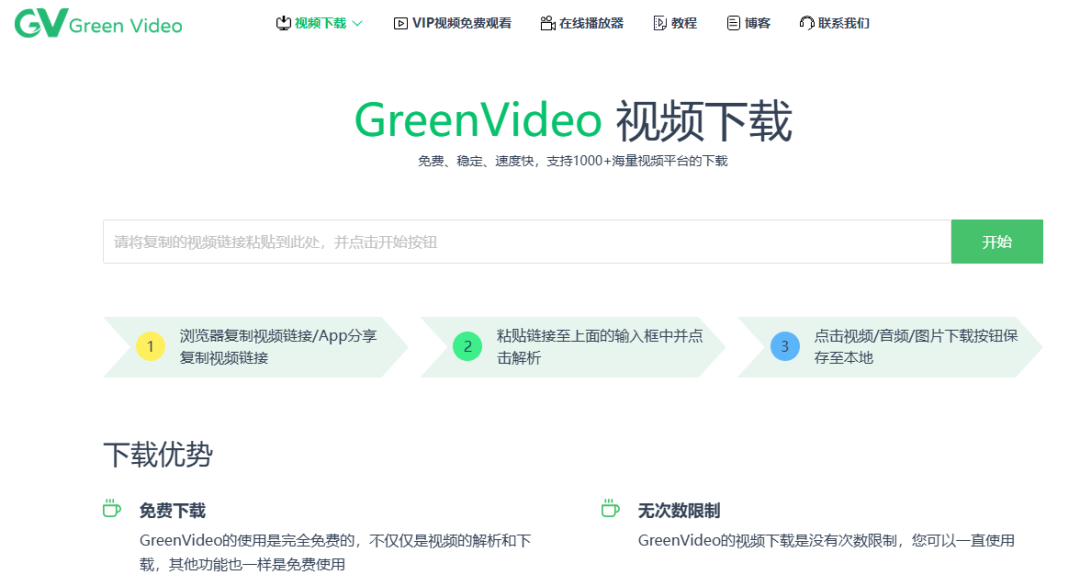Click the document icon beside 博客
The image size is (1080, 586).
pyautogui.click(x=734, y=23)
